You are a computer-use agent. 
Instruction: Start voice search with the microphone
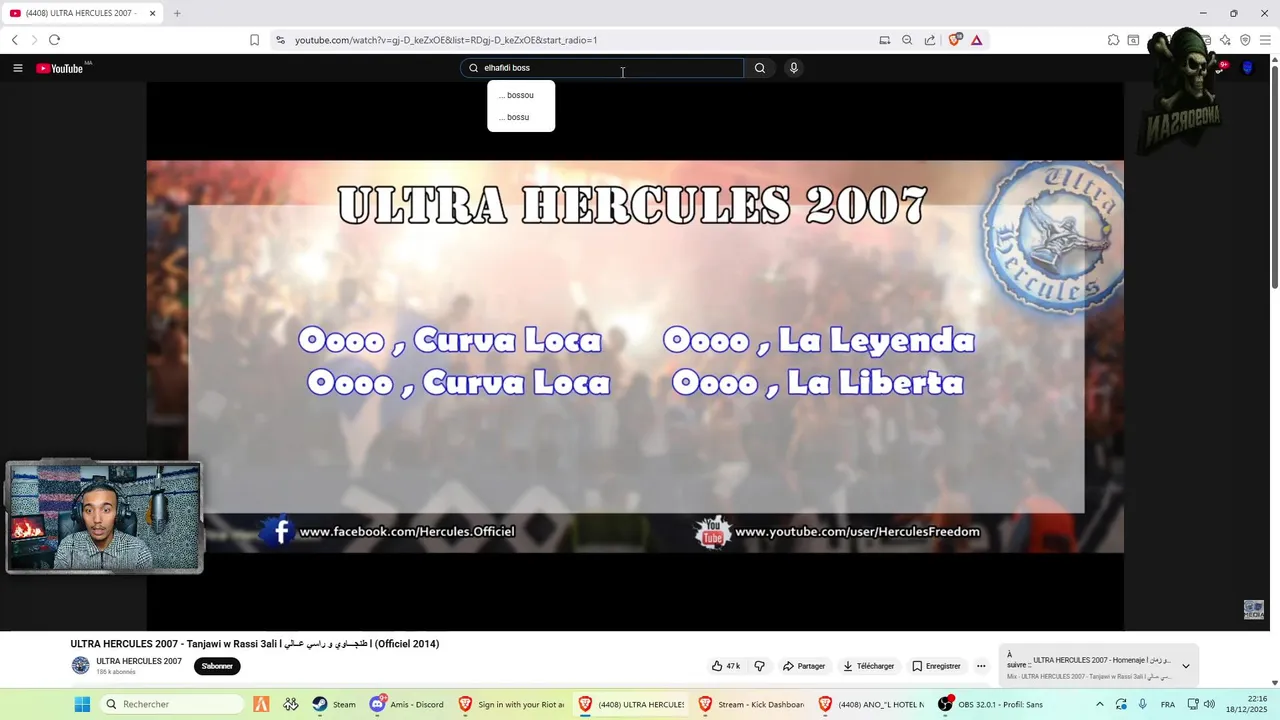coord(794,68)
